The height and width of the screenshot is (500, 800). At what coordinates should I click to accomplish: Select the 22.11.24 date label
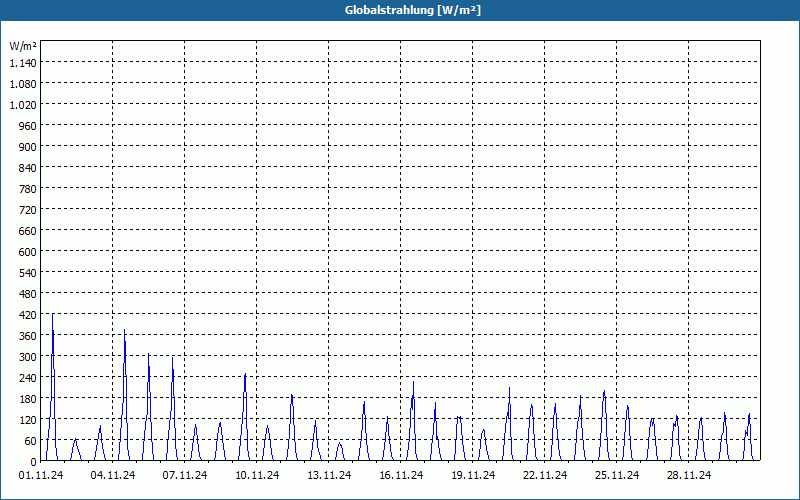544,476
